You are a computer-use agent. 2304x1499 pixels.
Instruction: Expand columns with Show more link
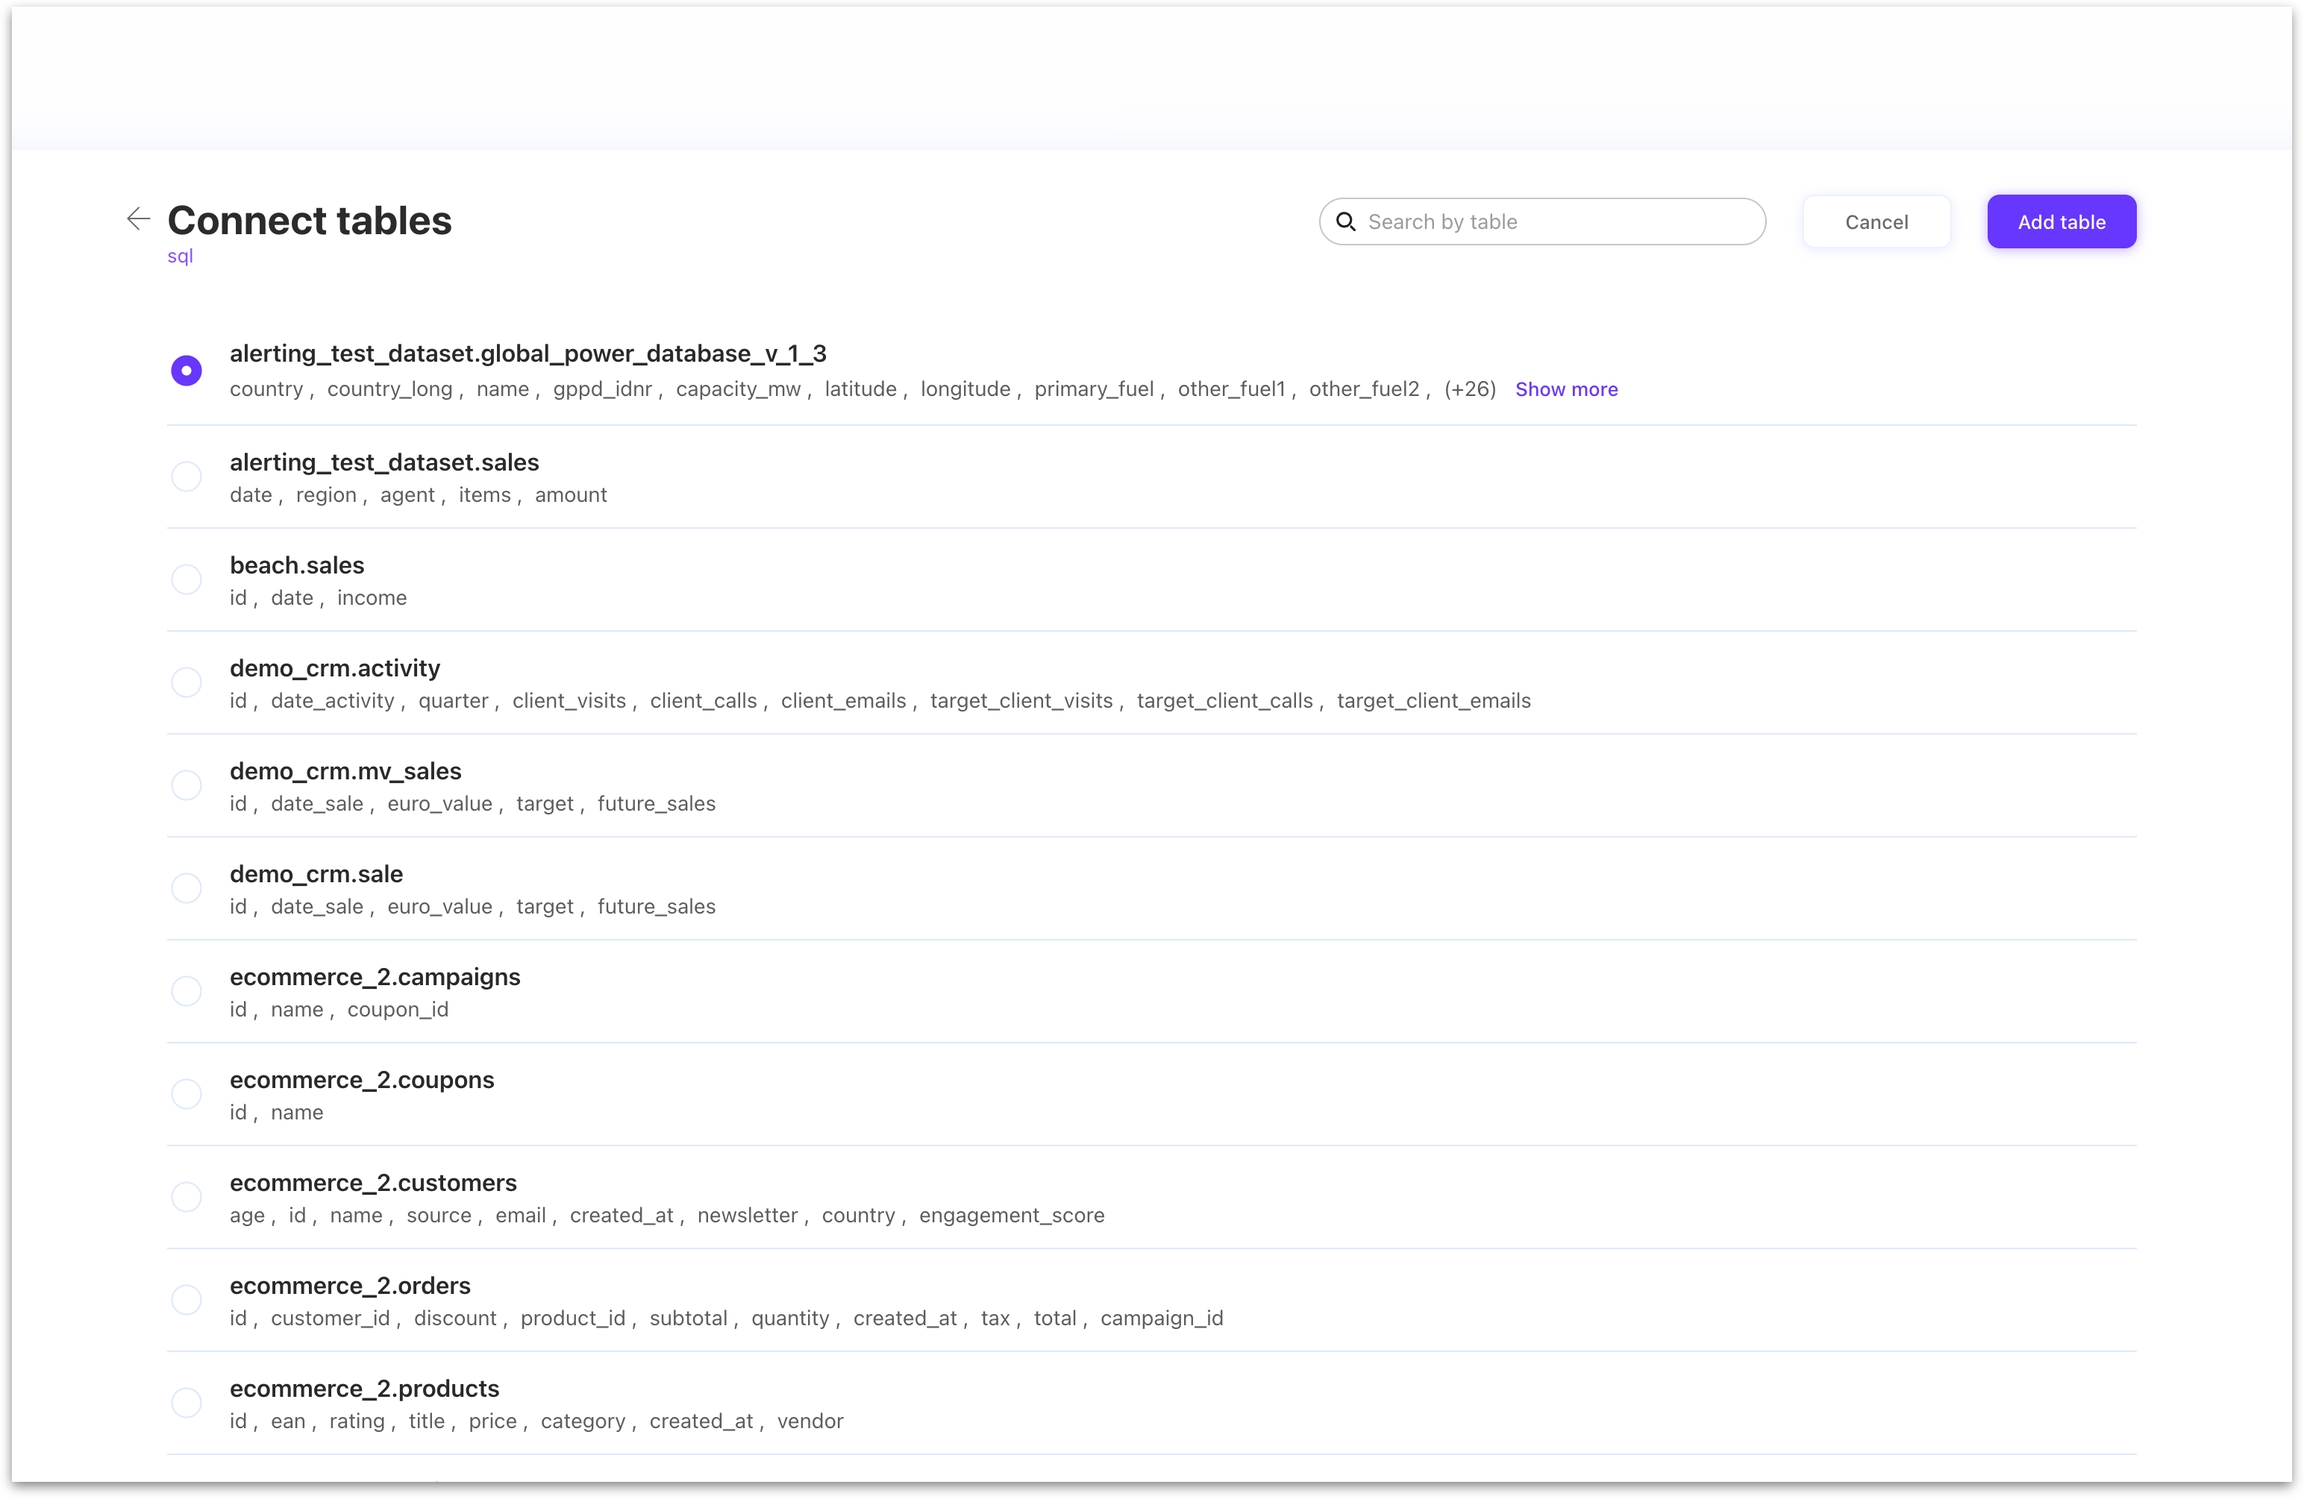[x=1565, y=389]
